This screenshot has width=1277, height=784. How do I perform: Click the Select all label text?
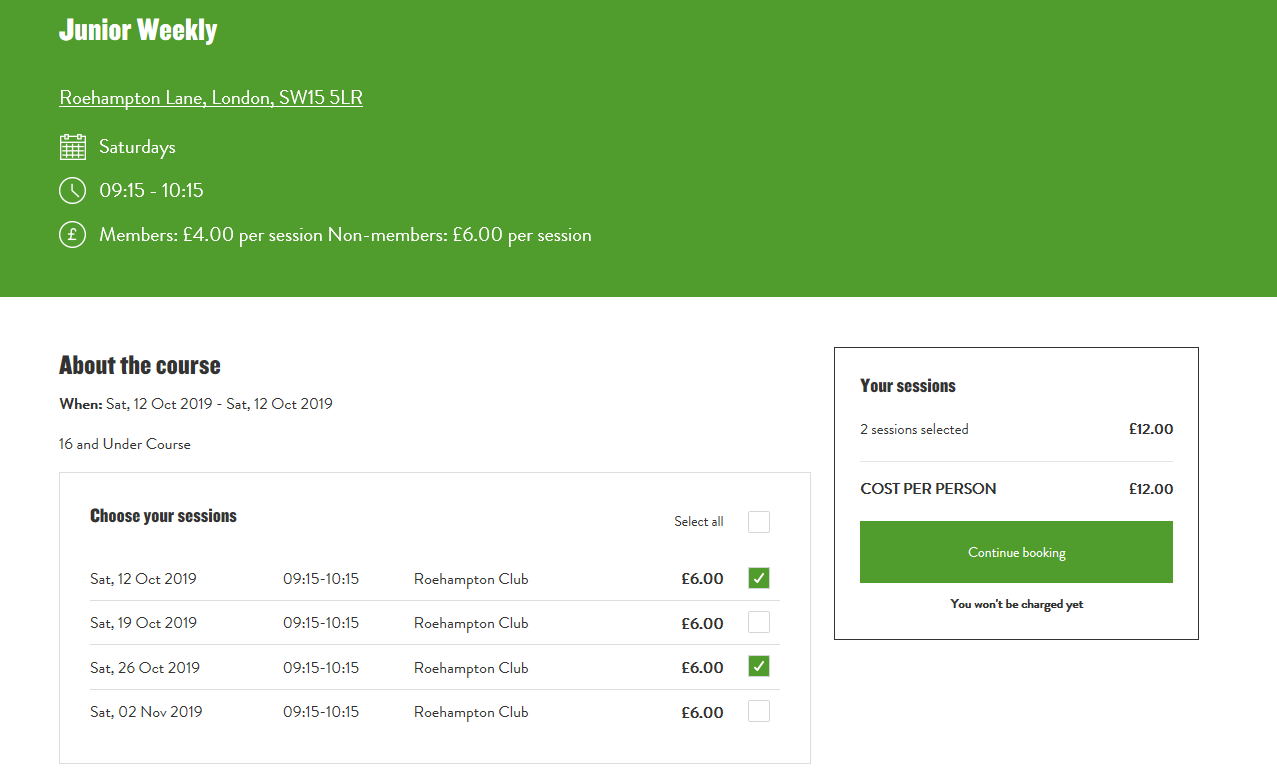(698, 522)
